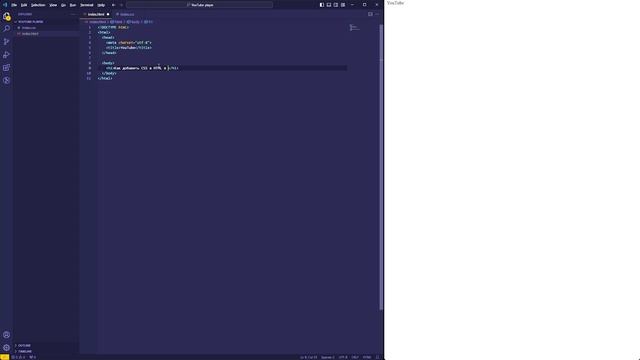Screen dimensions: 640x360
Task: Click the Split Editor Right icon
Action: click(370, 14)
